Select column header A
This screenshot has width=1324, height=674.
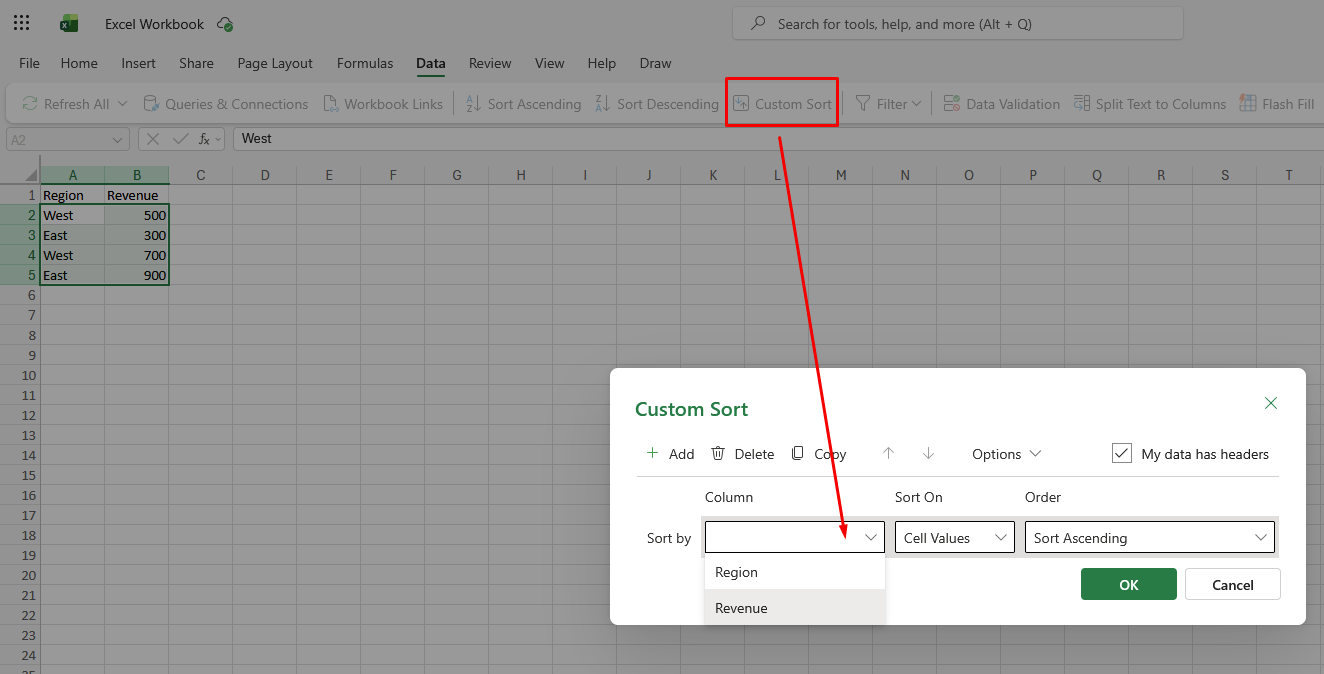(72, 175)
